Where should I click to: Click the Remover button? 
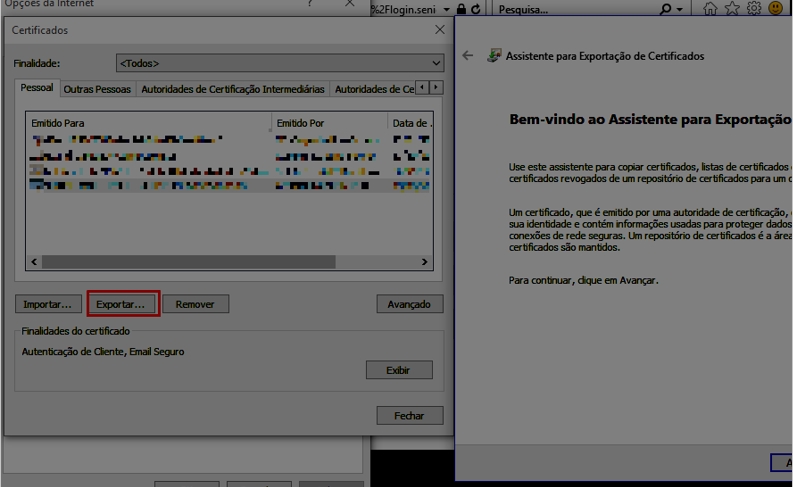click(195, 304)
